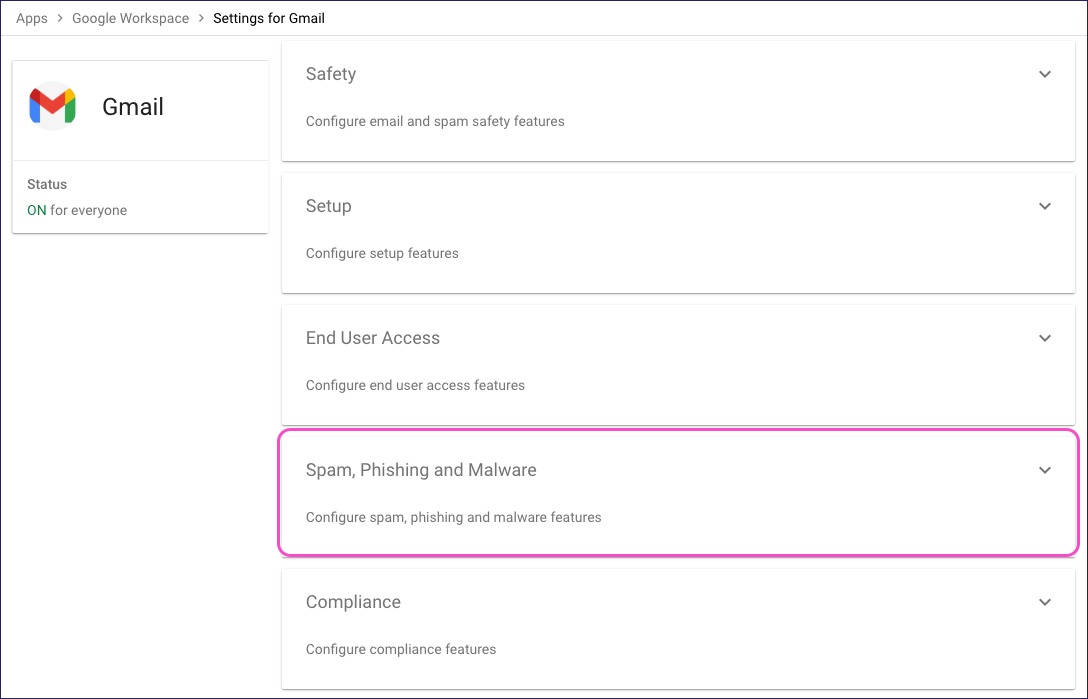Image resolution: width=1088 pixels, height=699 pixels.
Task: Click the Status label in Gmail card
Action: 47,184
